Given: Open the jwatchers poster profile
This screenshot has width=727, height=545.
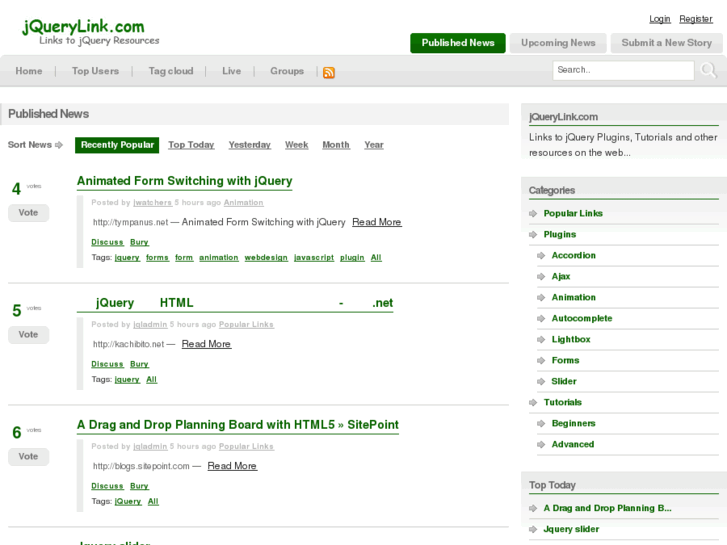Looking at the screenshot, I should coord(152,203).
